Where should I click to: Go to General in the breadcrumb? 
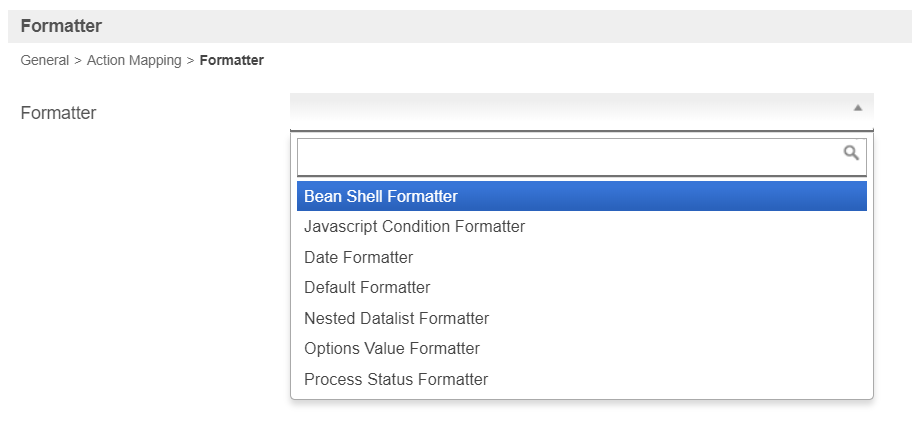44,61
